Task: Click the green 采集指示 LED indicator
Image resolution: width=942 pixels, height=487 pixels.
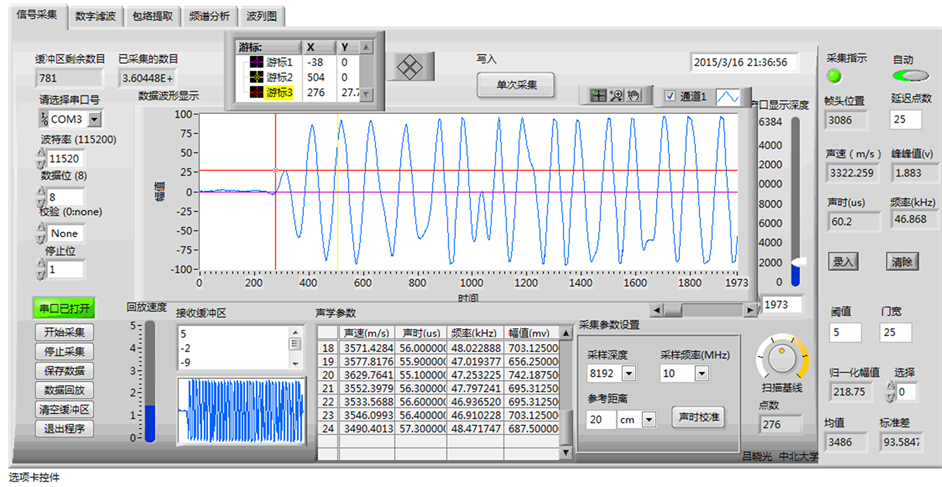Action: pos(835,76)
